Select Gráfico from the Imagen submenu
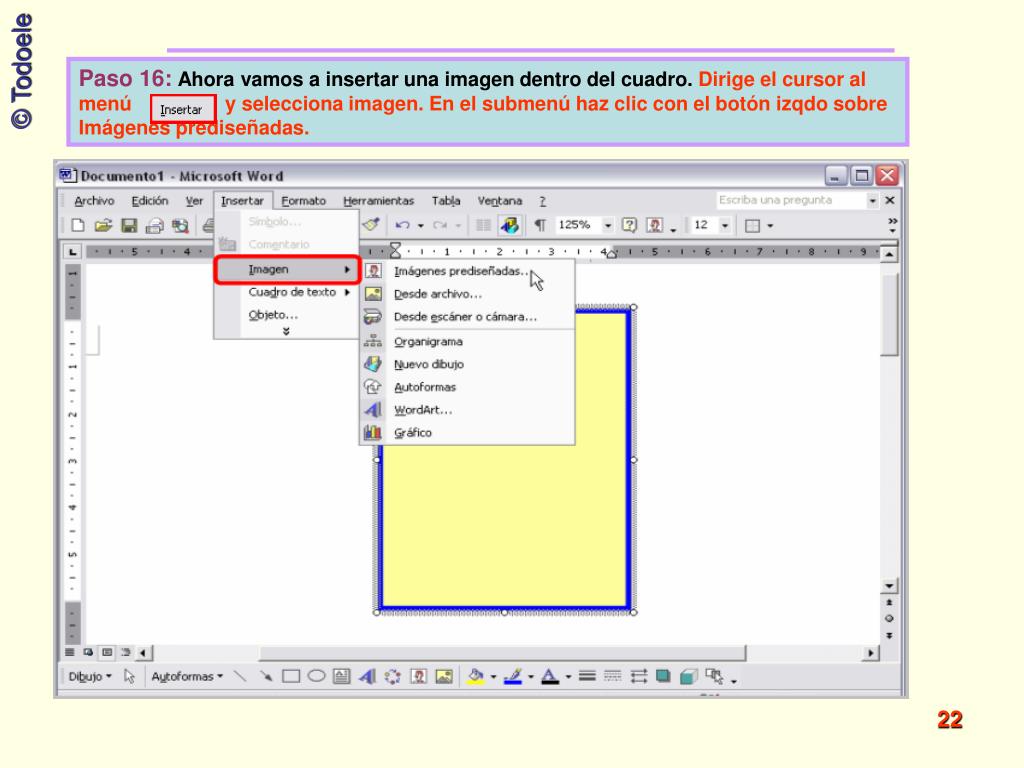 click(x=467, y=432)
